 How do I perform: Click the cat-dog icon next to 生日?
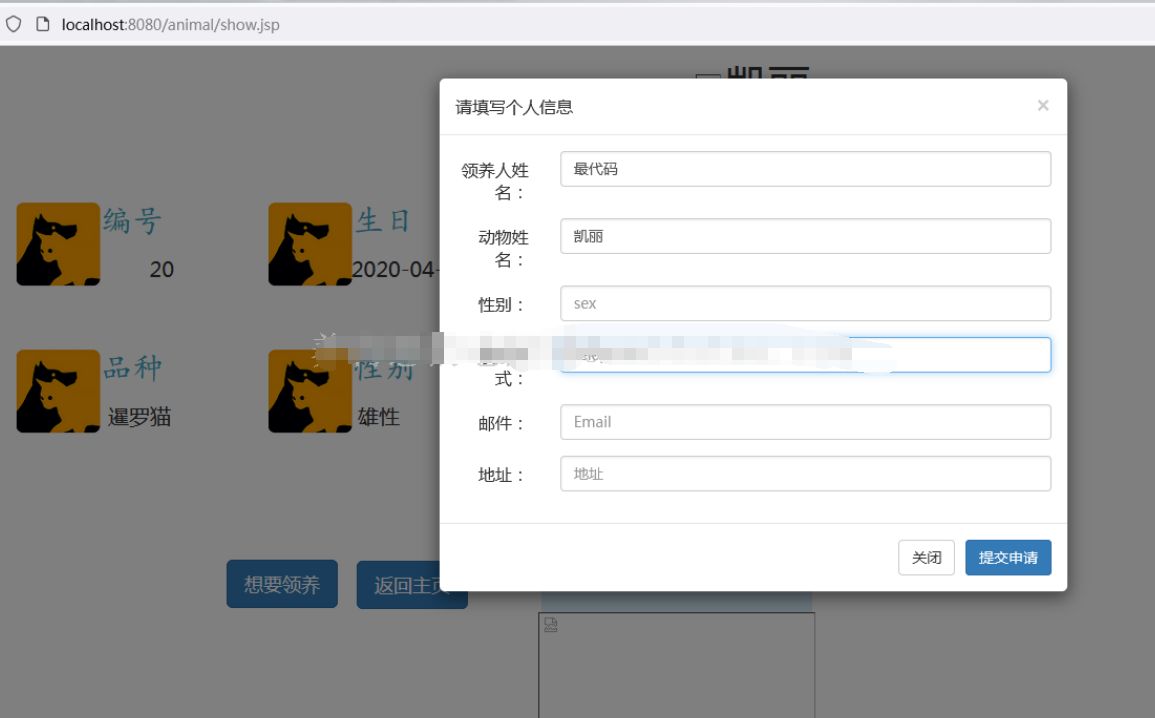310,244
